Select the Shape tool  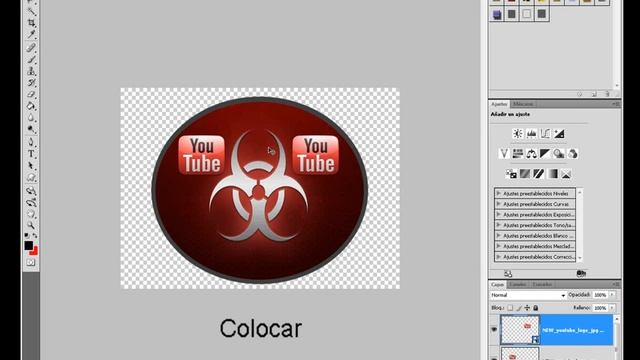coord(31,178)
